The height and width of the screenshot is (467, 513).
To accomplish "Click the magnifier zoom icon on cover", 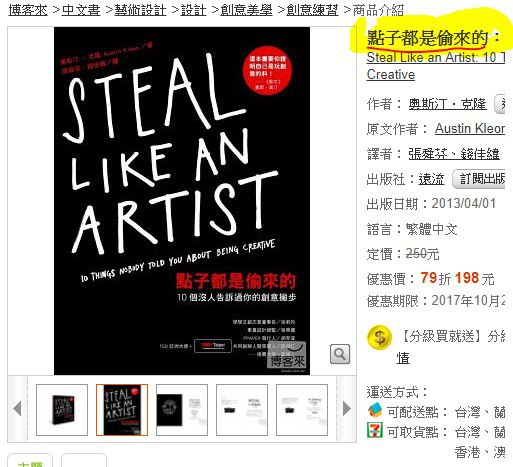I will click(x=340, y=354).
